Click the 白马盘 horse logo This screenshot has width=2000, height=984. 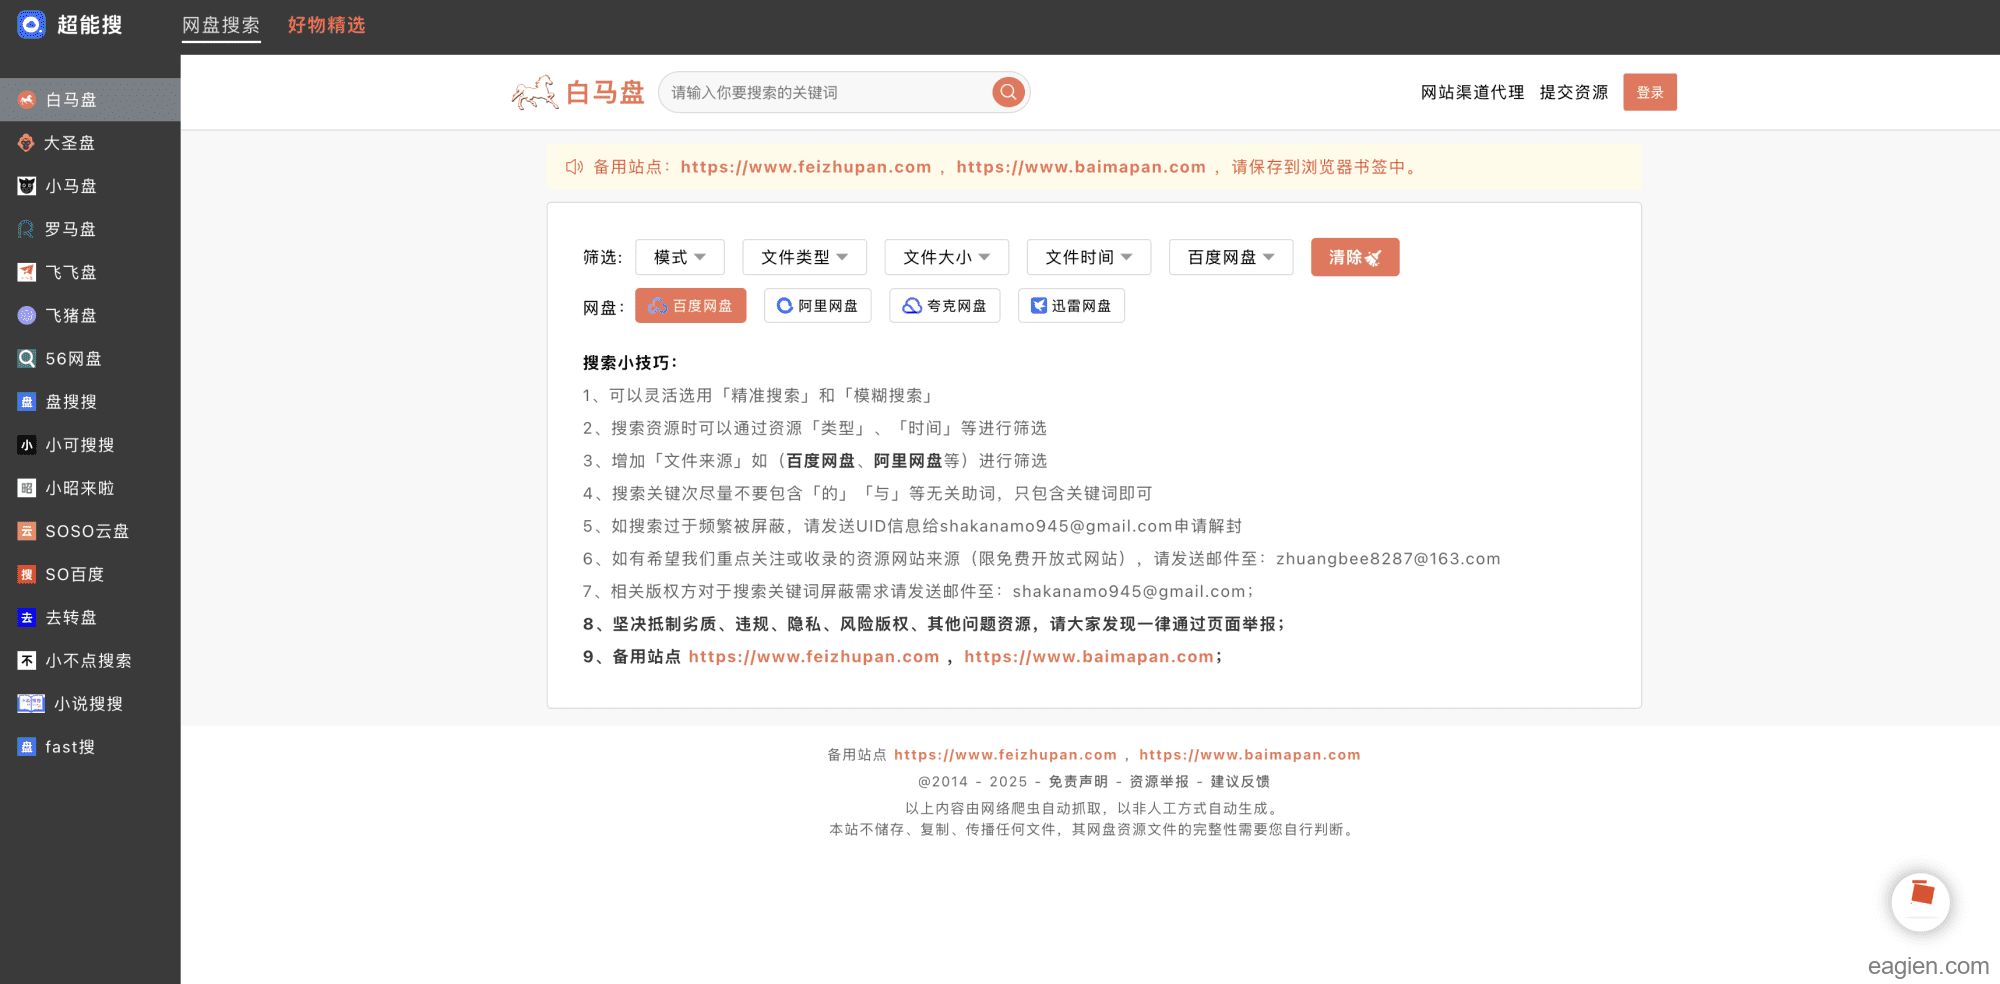[535, 93]
